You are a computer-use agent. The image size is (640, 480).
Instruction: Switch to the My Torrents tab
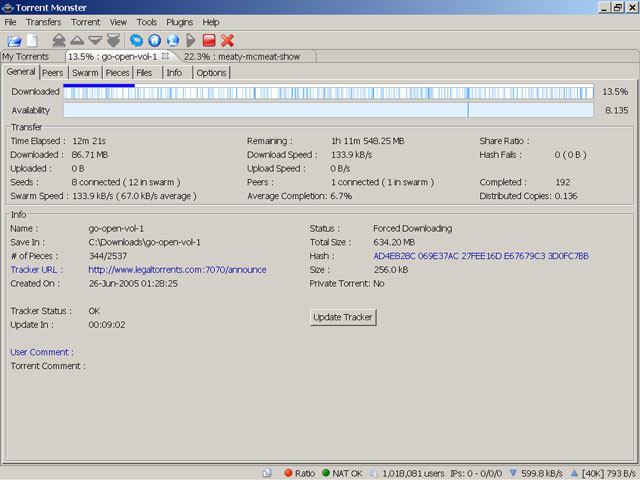coord(26,56)
